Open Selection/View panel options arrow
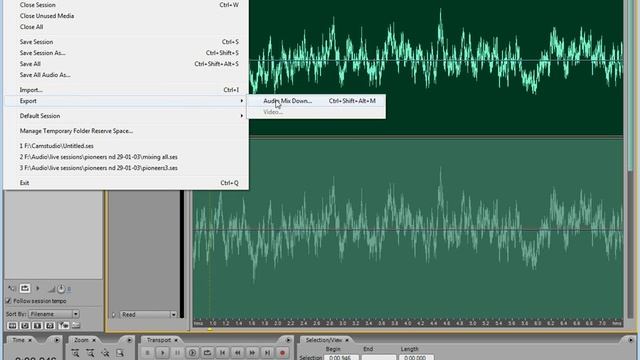 click(x=631, y=340)
